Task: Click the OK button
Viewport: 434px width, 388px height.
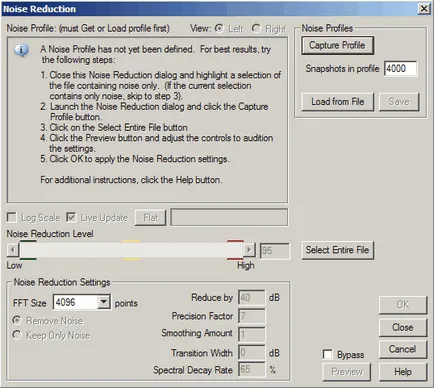Action: click(x=403, y=305)
